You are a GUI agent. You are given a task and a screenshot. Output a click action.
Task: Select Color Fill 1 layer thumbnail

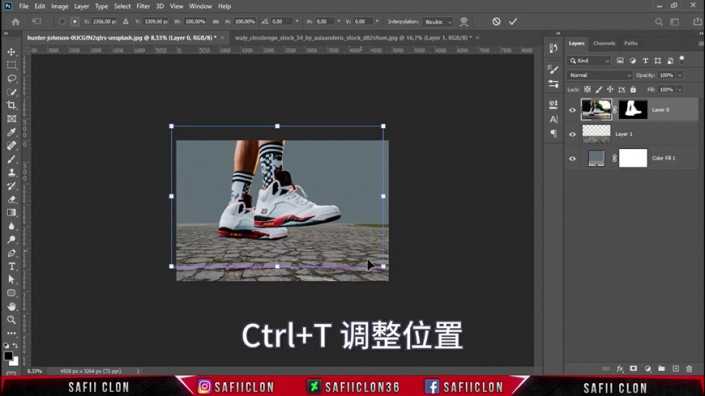597,158
